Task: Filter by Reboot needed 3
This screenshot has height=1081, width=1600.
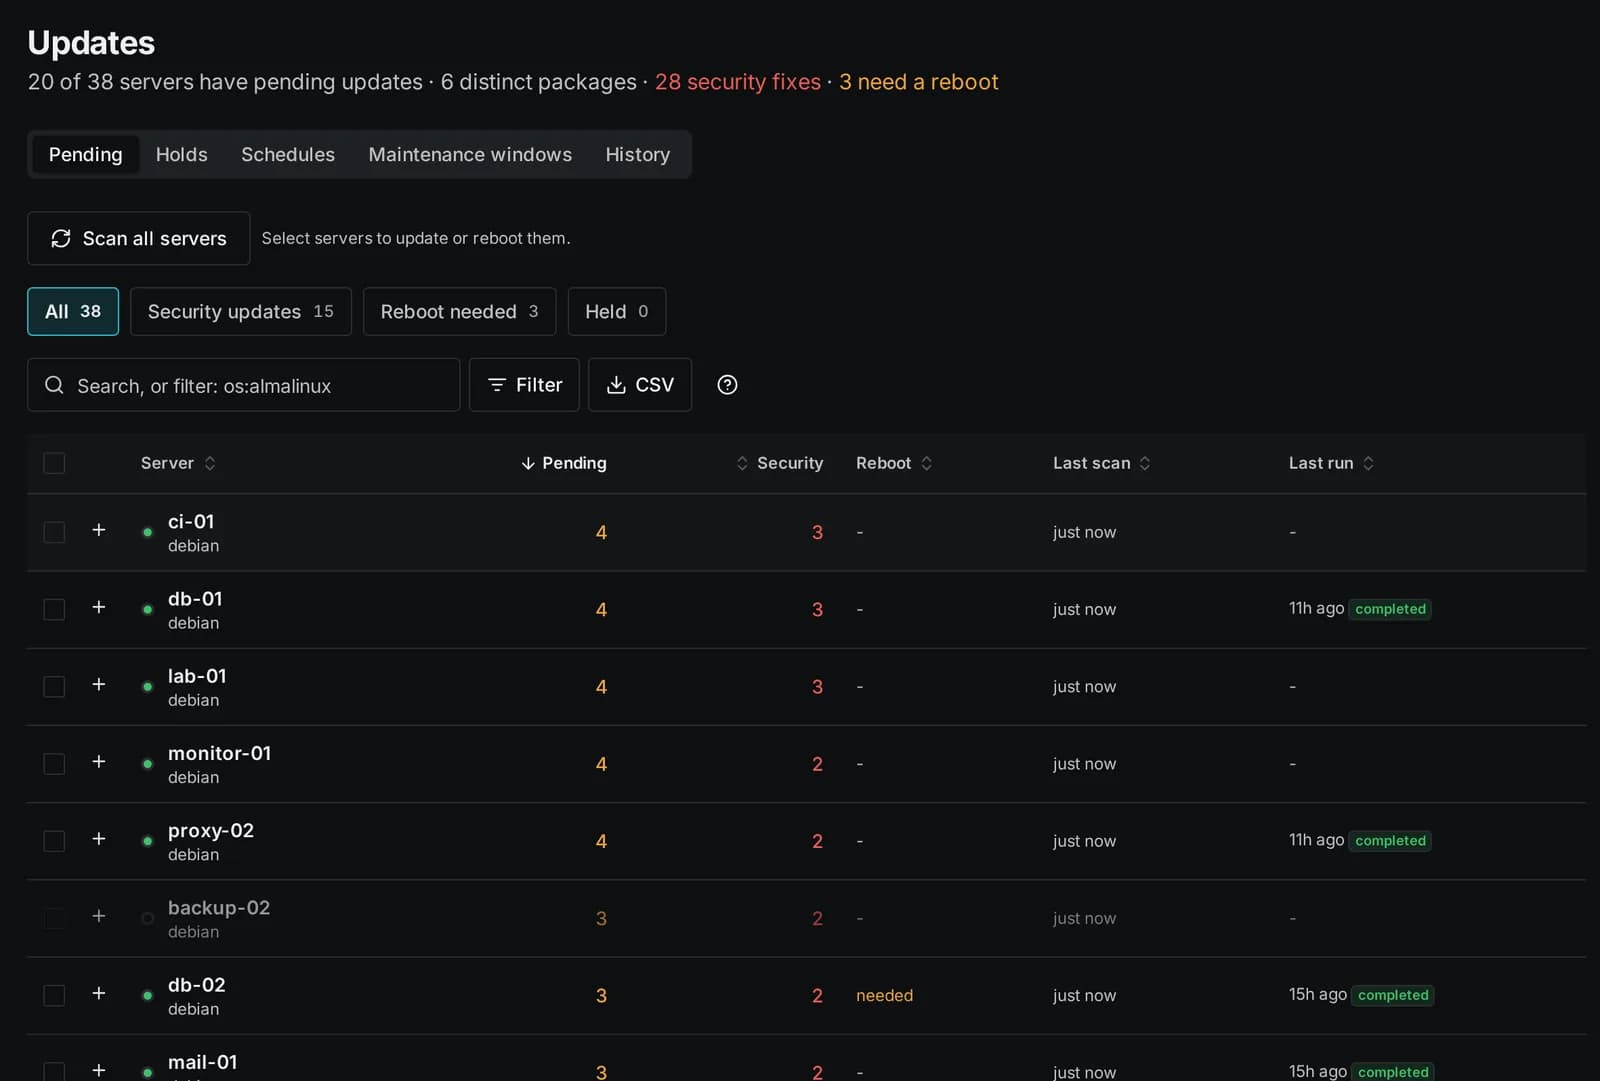Action: 459,312
